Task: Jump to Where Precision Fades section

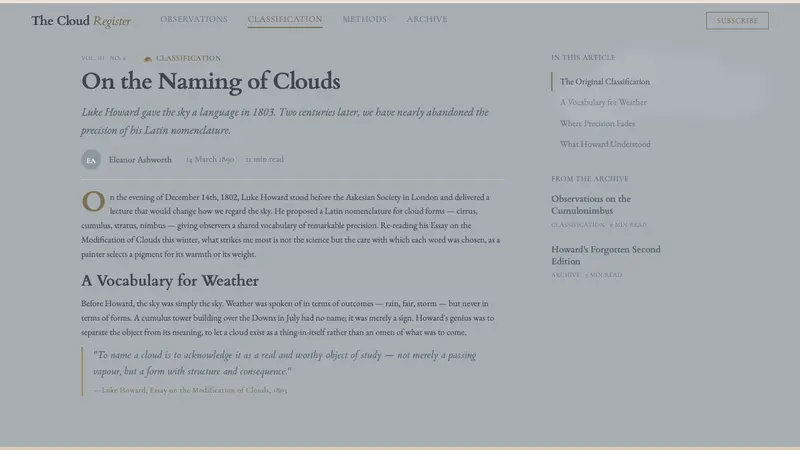Action: (x=597, y=123)
